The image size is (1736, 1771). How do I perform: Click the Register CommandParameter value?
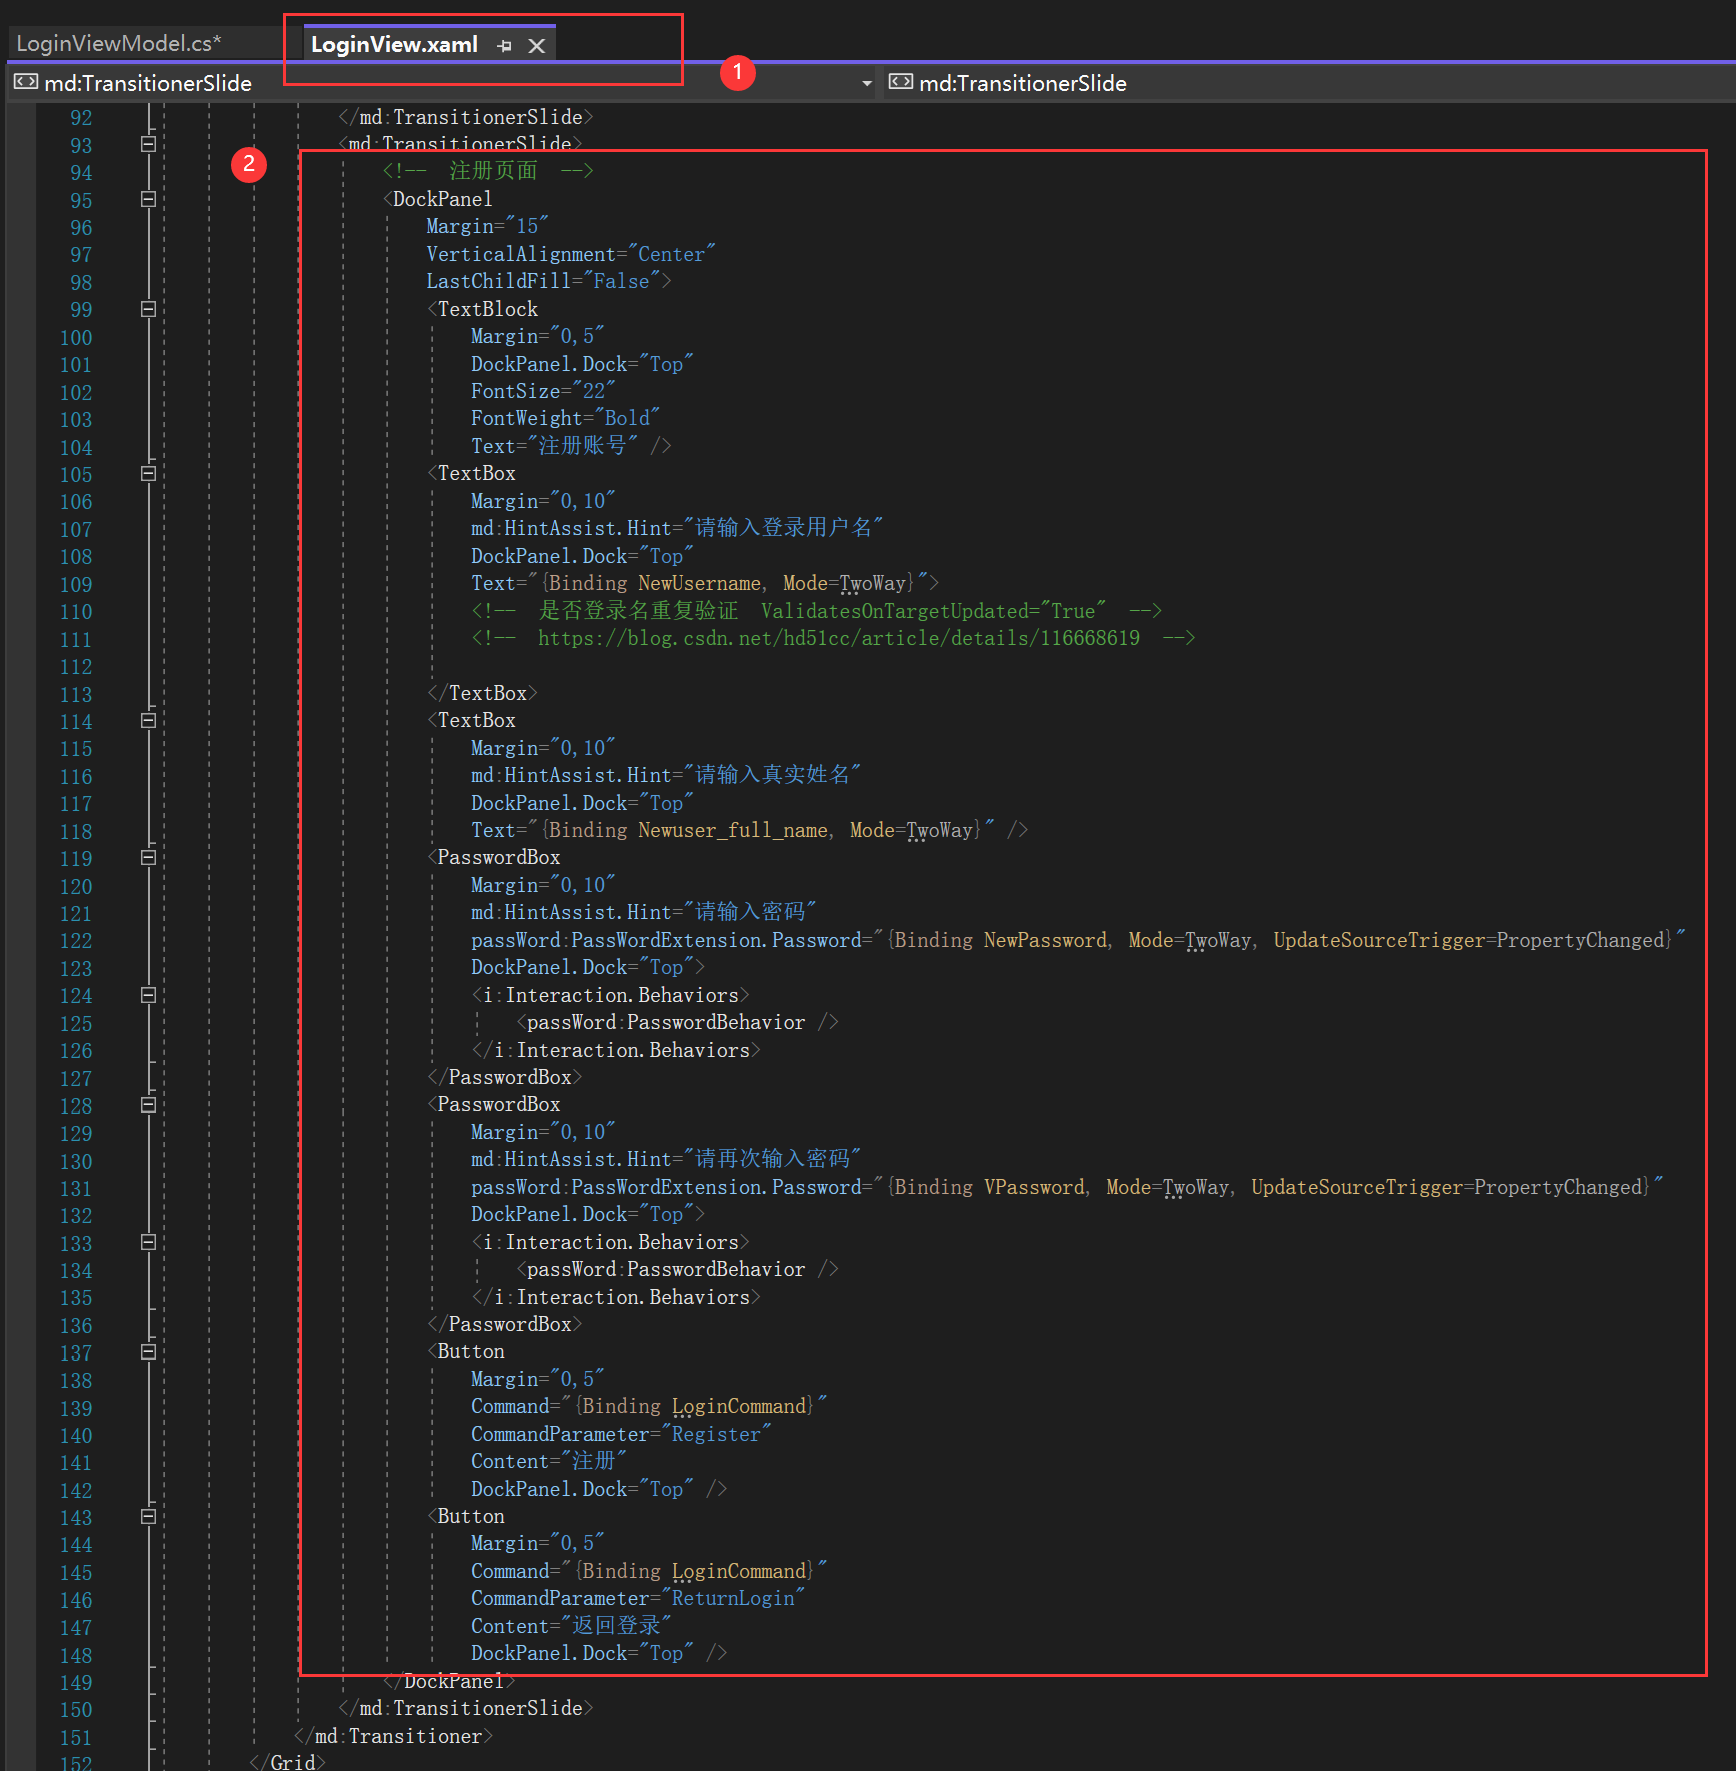tap(716, 1434)
